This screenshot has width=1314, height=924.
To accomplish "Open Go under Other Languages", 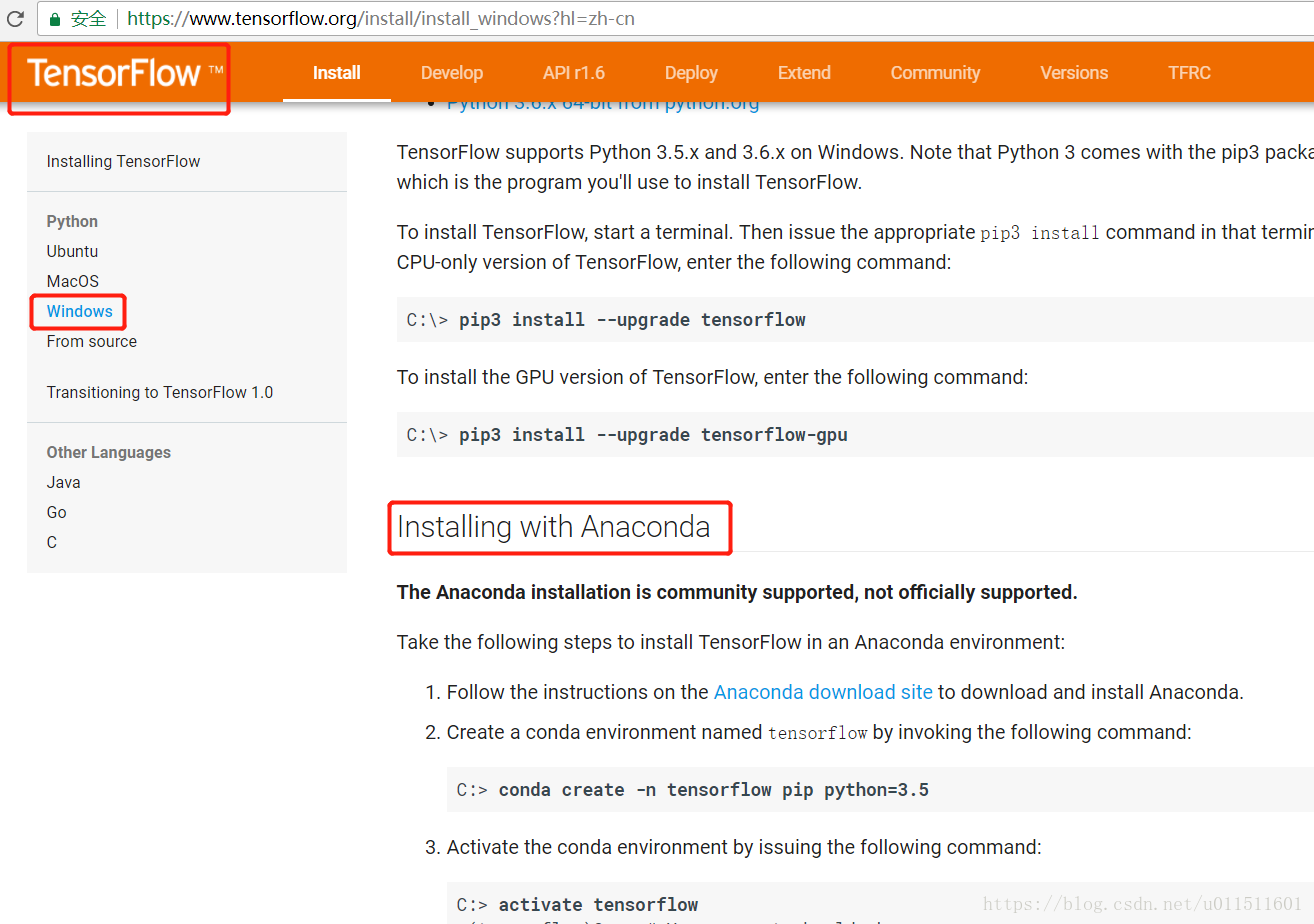I will [x=56, y=512].
